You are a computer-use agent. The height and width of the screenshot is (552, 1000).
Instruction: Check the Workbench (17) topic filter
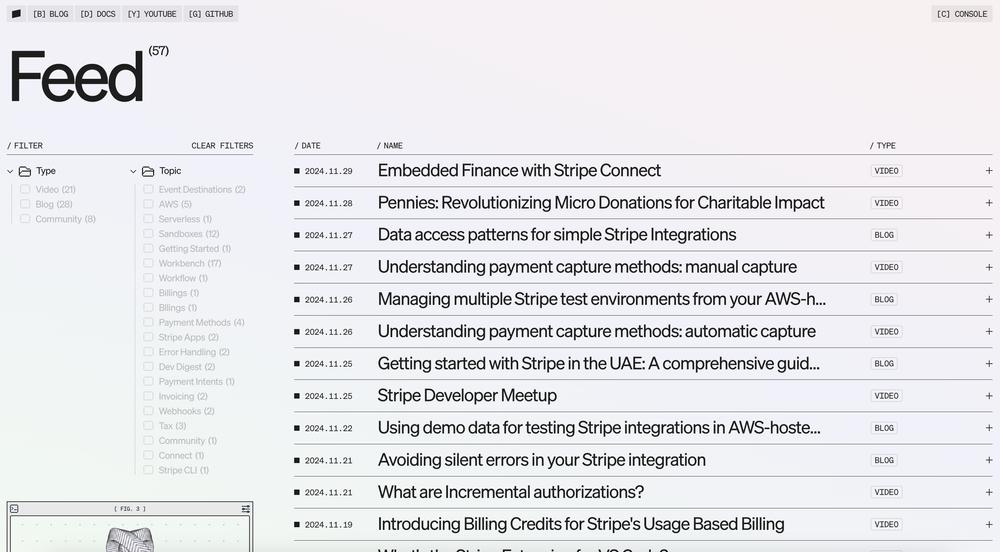[x=148, y=263]
